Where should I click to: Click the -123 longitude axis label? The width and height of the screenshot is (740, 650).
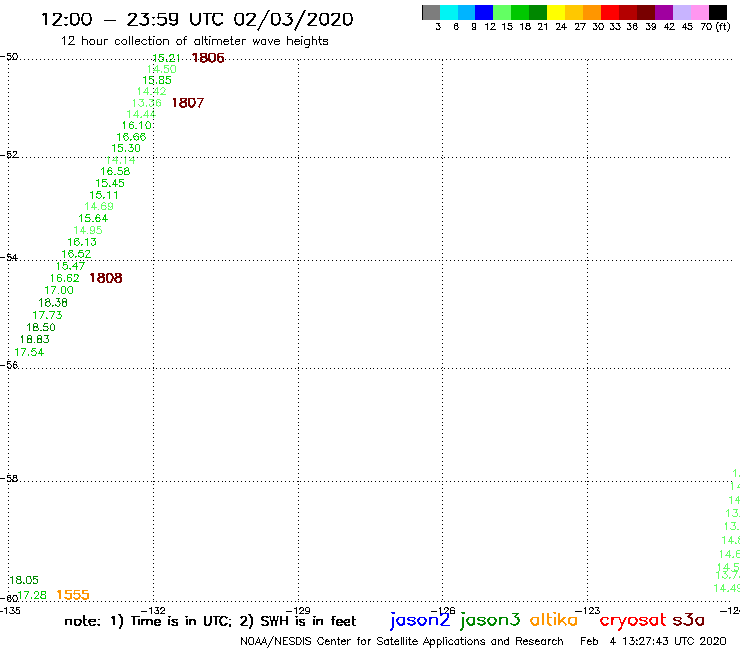tap(588, 610)
